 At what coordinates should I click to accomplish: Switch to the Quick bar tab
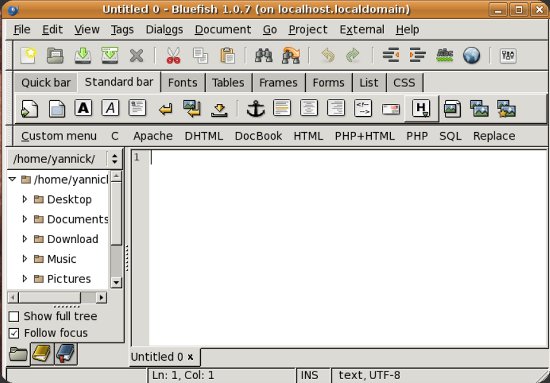tap(46, 83)
